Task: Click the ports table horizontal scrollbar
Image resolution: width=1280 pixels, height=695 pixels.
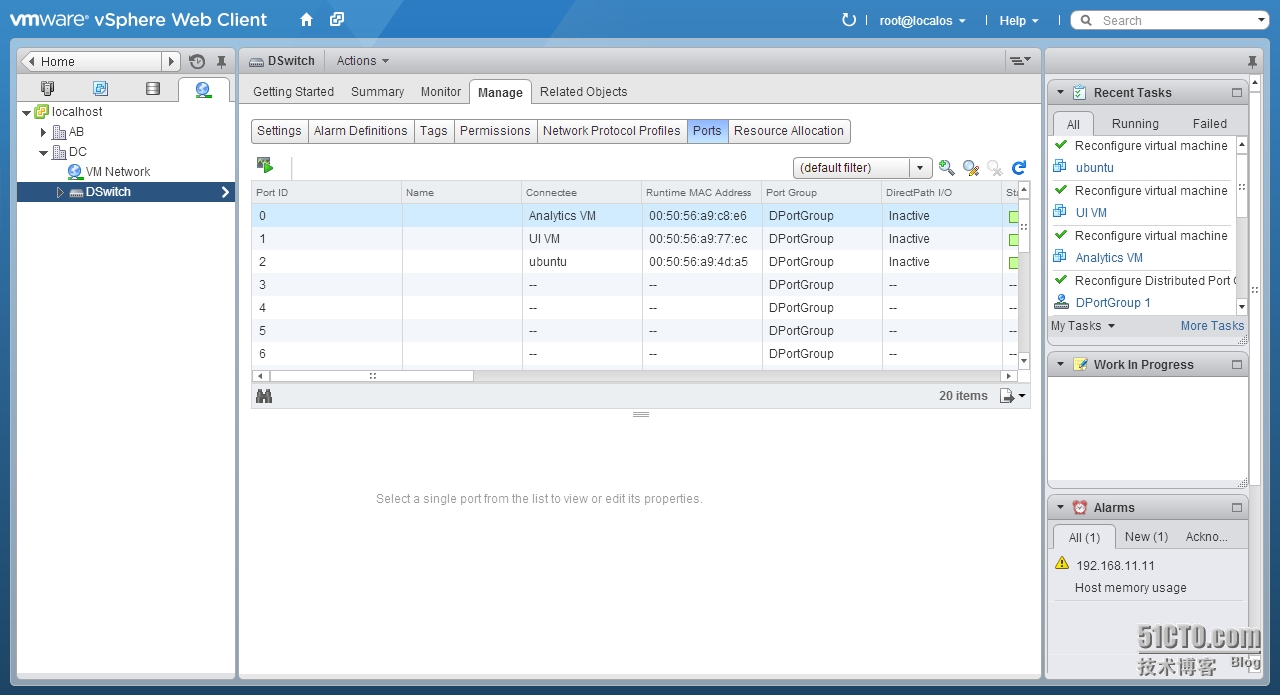Action: point(371,376)
